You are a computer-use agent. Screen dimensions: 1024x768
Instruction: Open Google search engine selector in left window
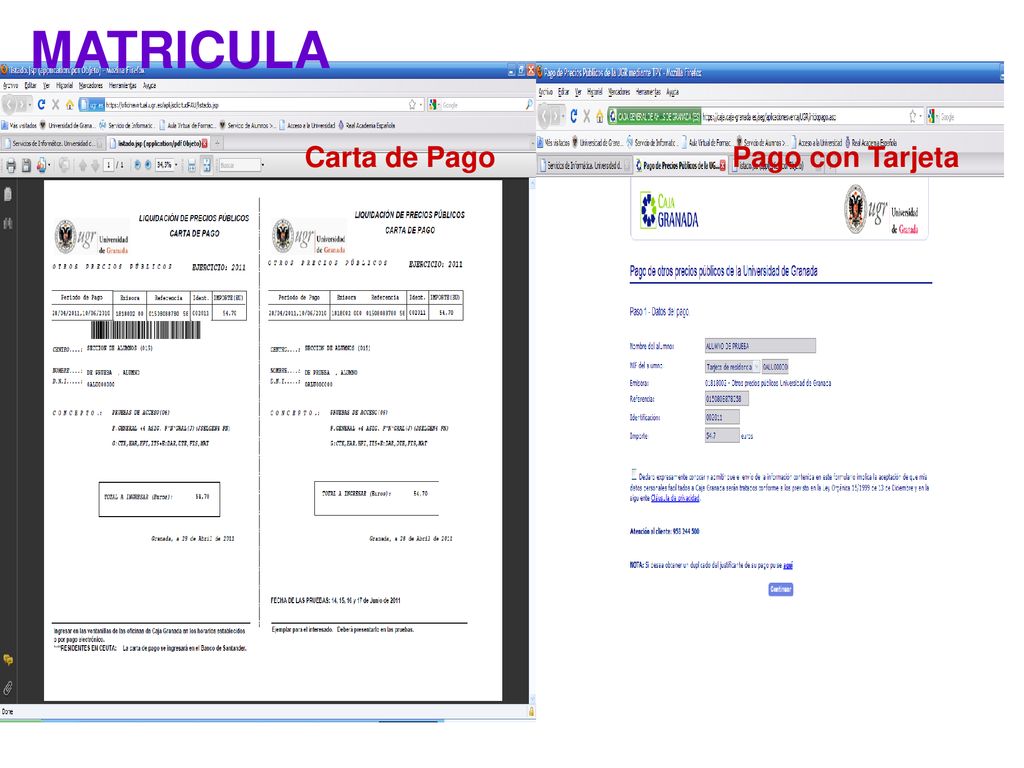point(435,104)
